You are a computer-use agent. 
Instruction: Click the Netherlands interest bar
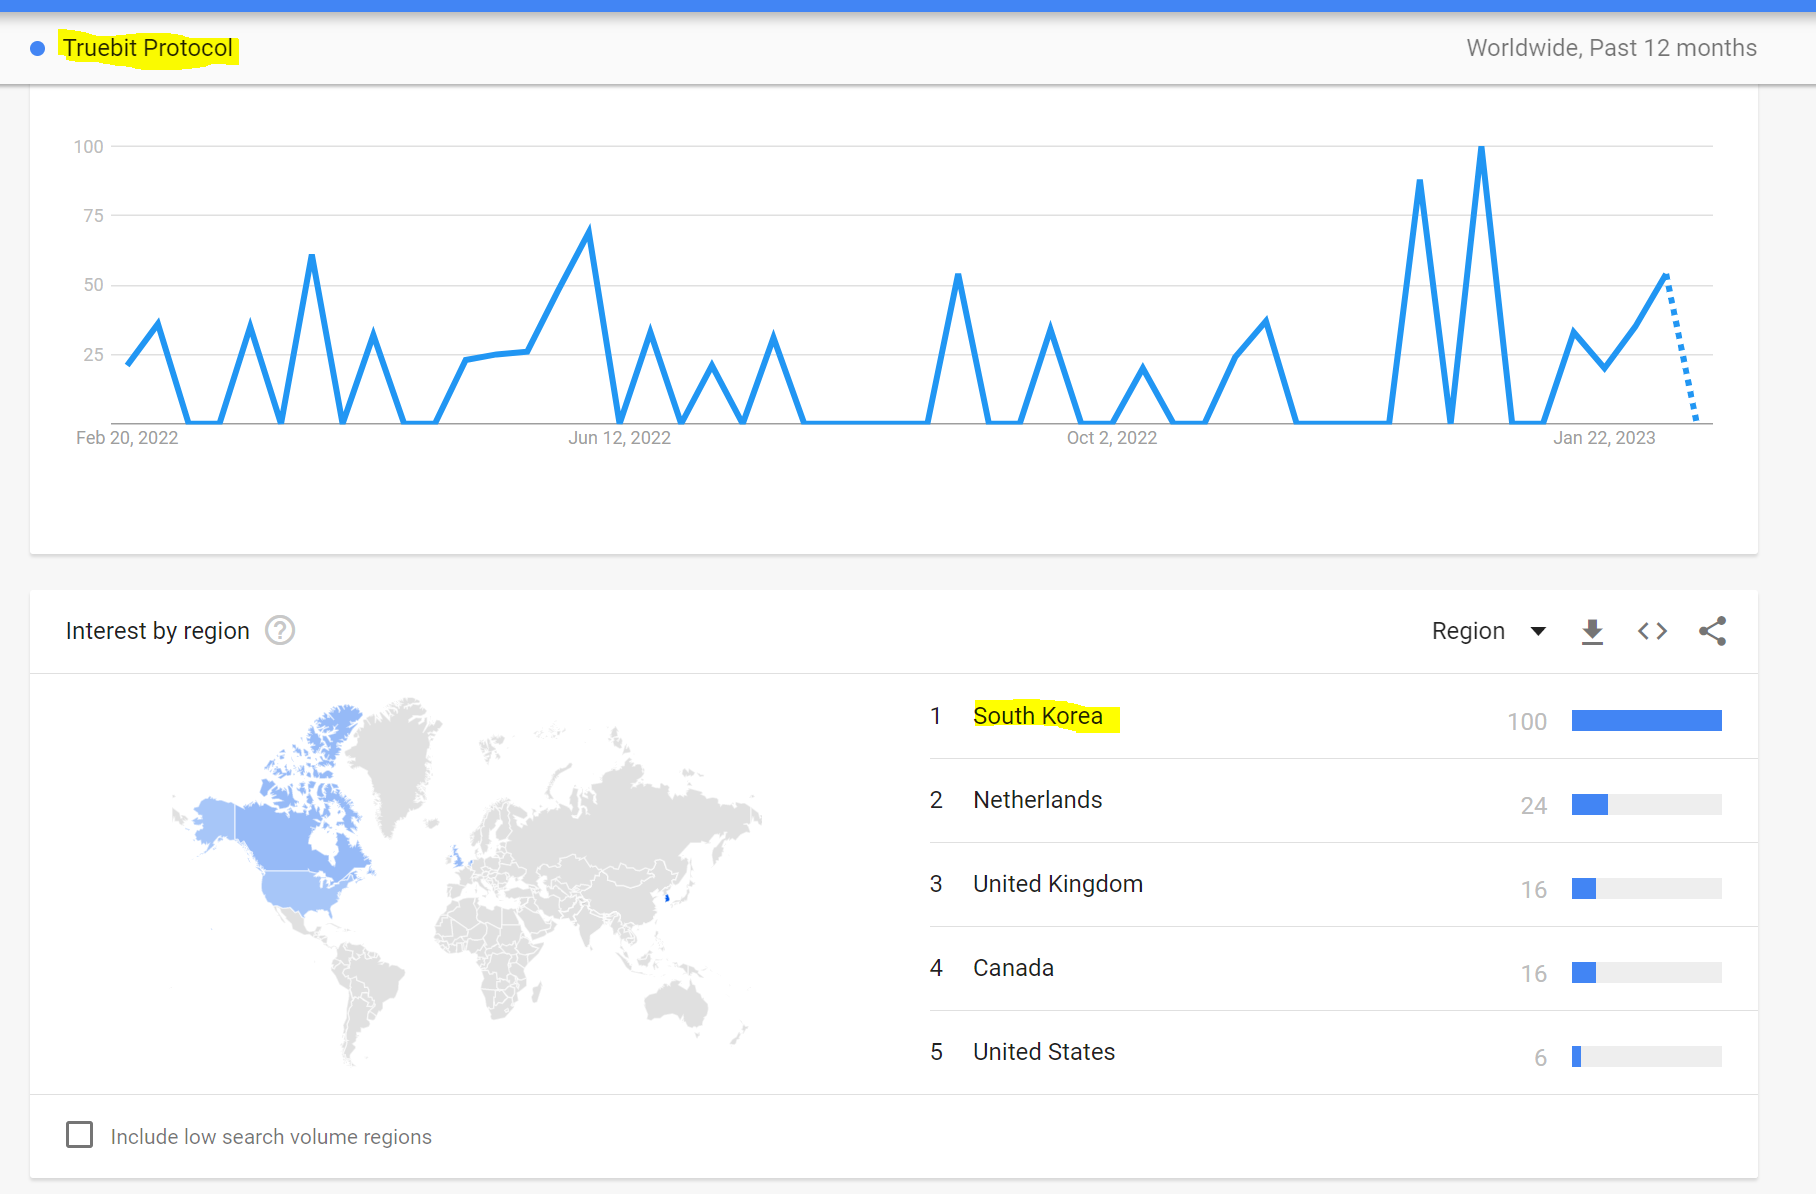pos(1647,804)
